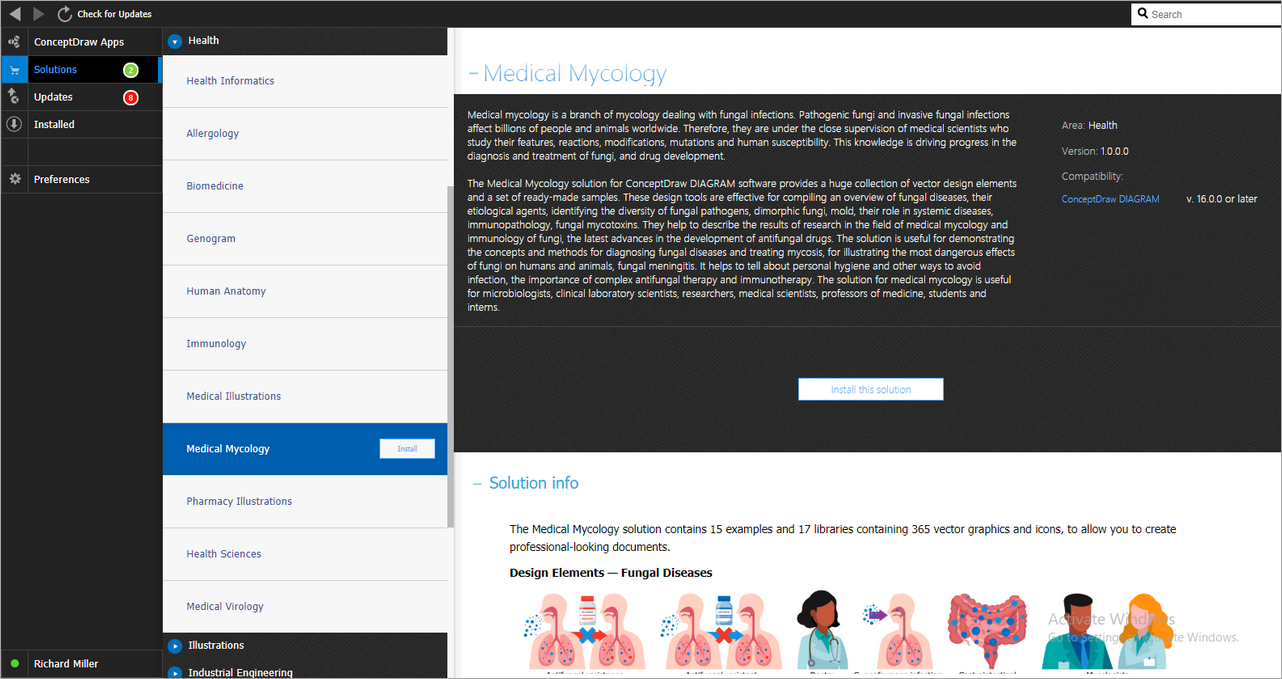Open the Solutions section
Screen dimensions: 1282x679
coord(80,70)
